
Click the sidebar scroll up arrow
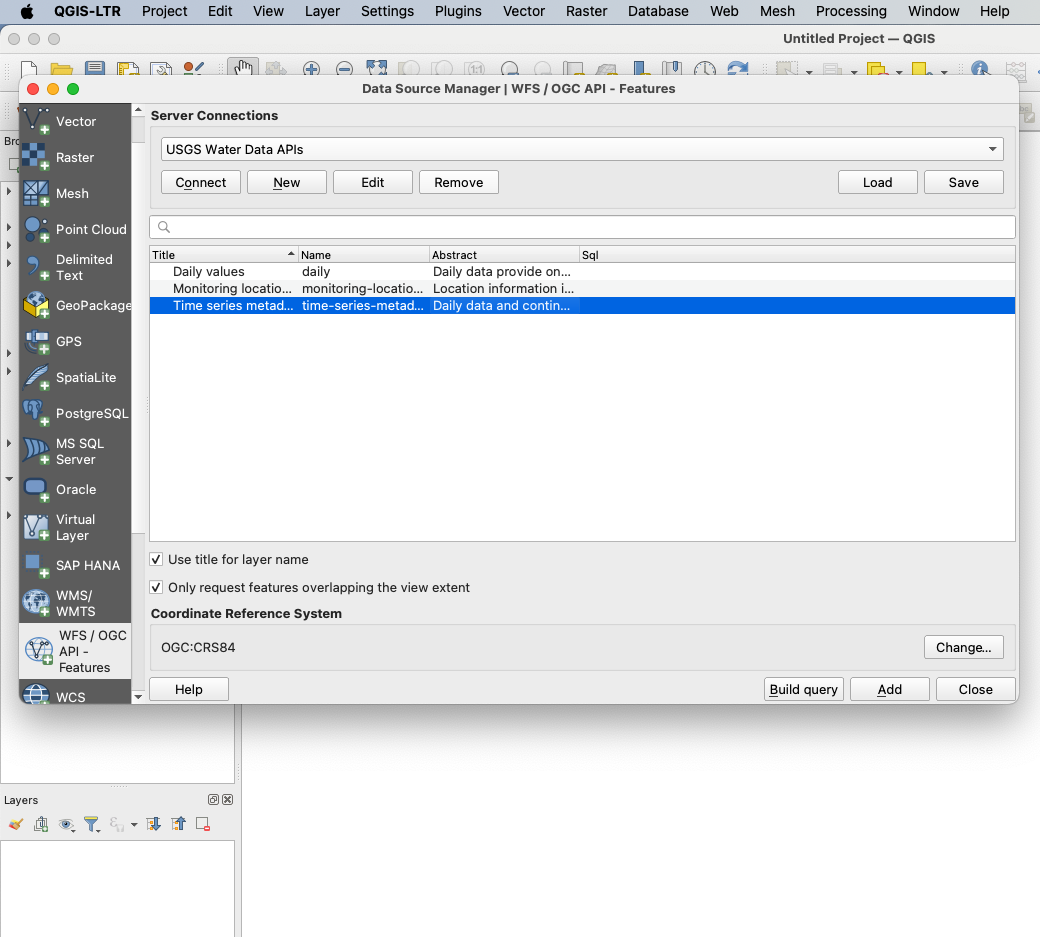coord(138,110)
